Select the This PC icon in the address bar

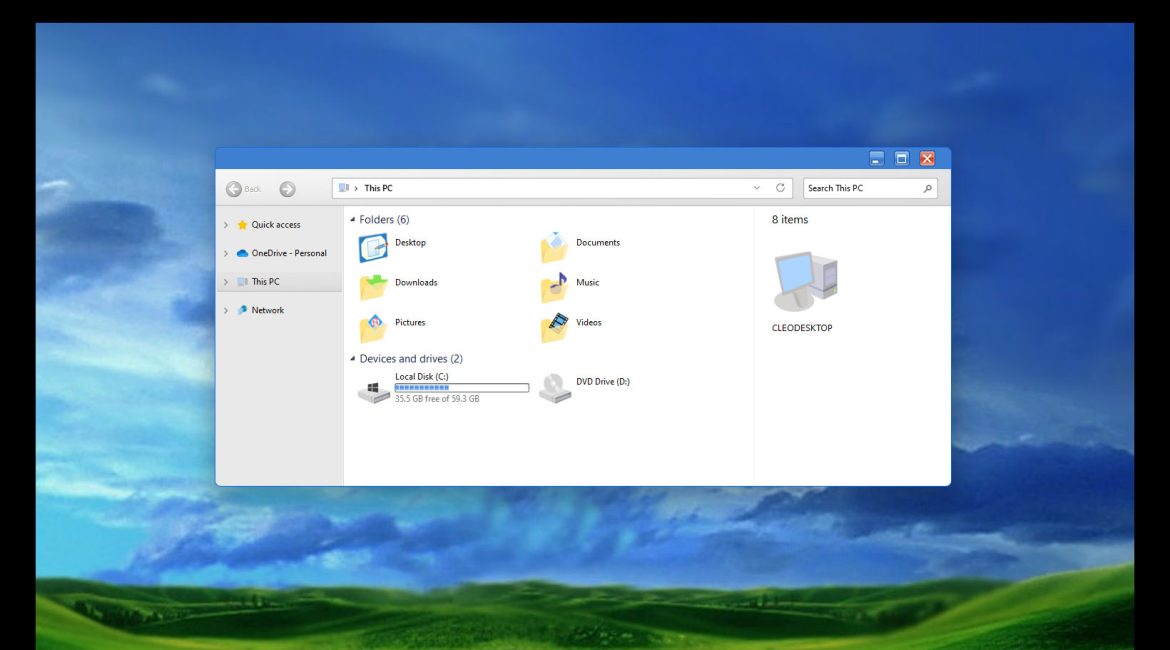pos(377,188)
